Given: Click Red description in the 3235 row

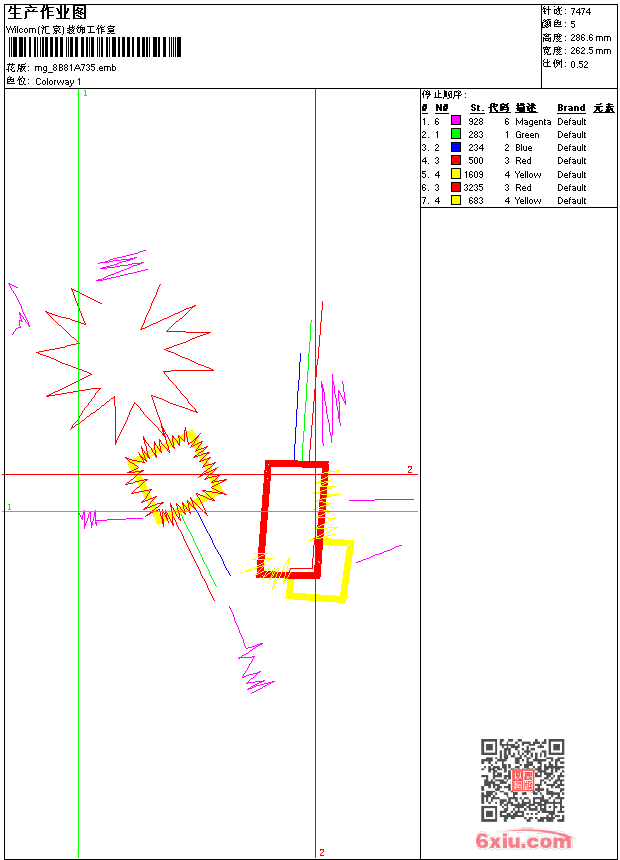Looking at the screenshot, I should [523, 188].
